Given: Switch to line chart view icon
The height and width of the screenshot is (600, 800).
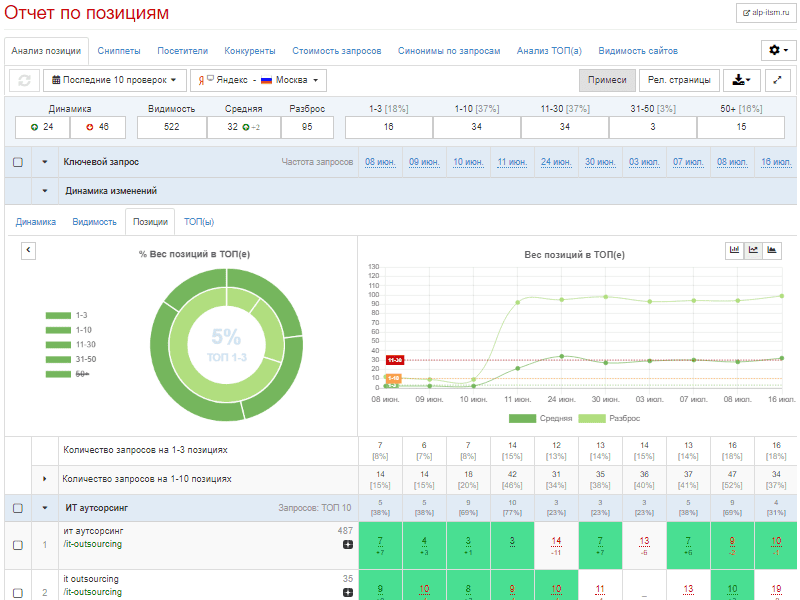Looking at the screenshot, I should 753,250.
